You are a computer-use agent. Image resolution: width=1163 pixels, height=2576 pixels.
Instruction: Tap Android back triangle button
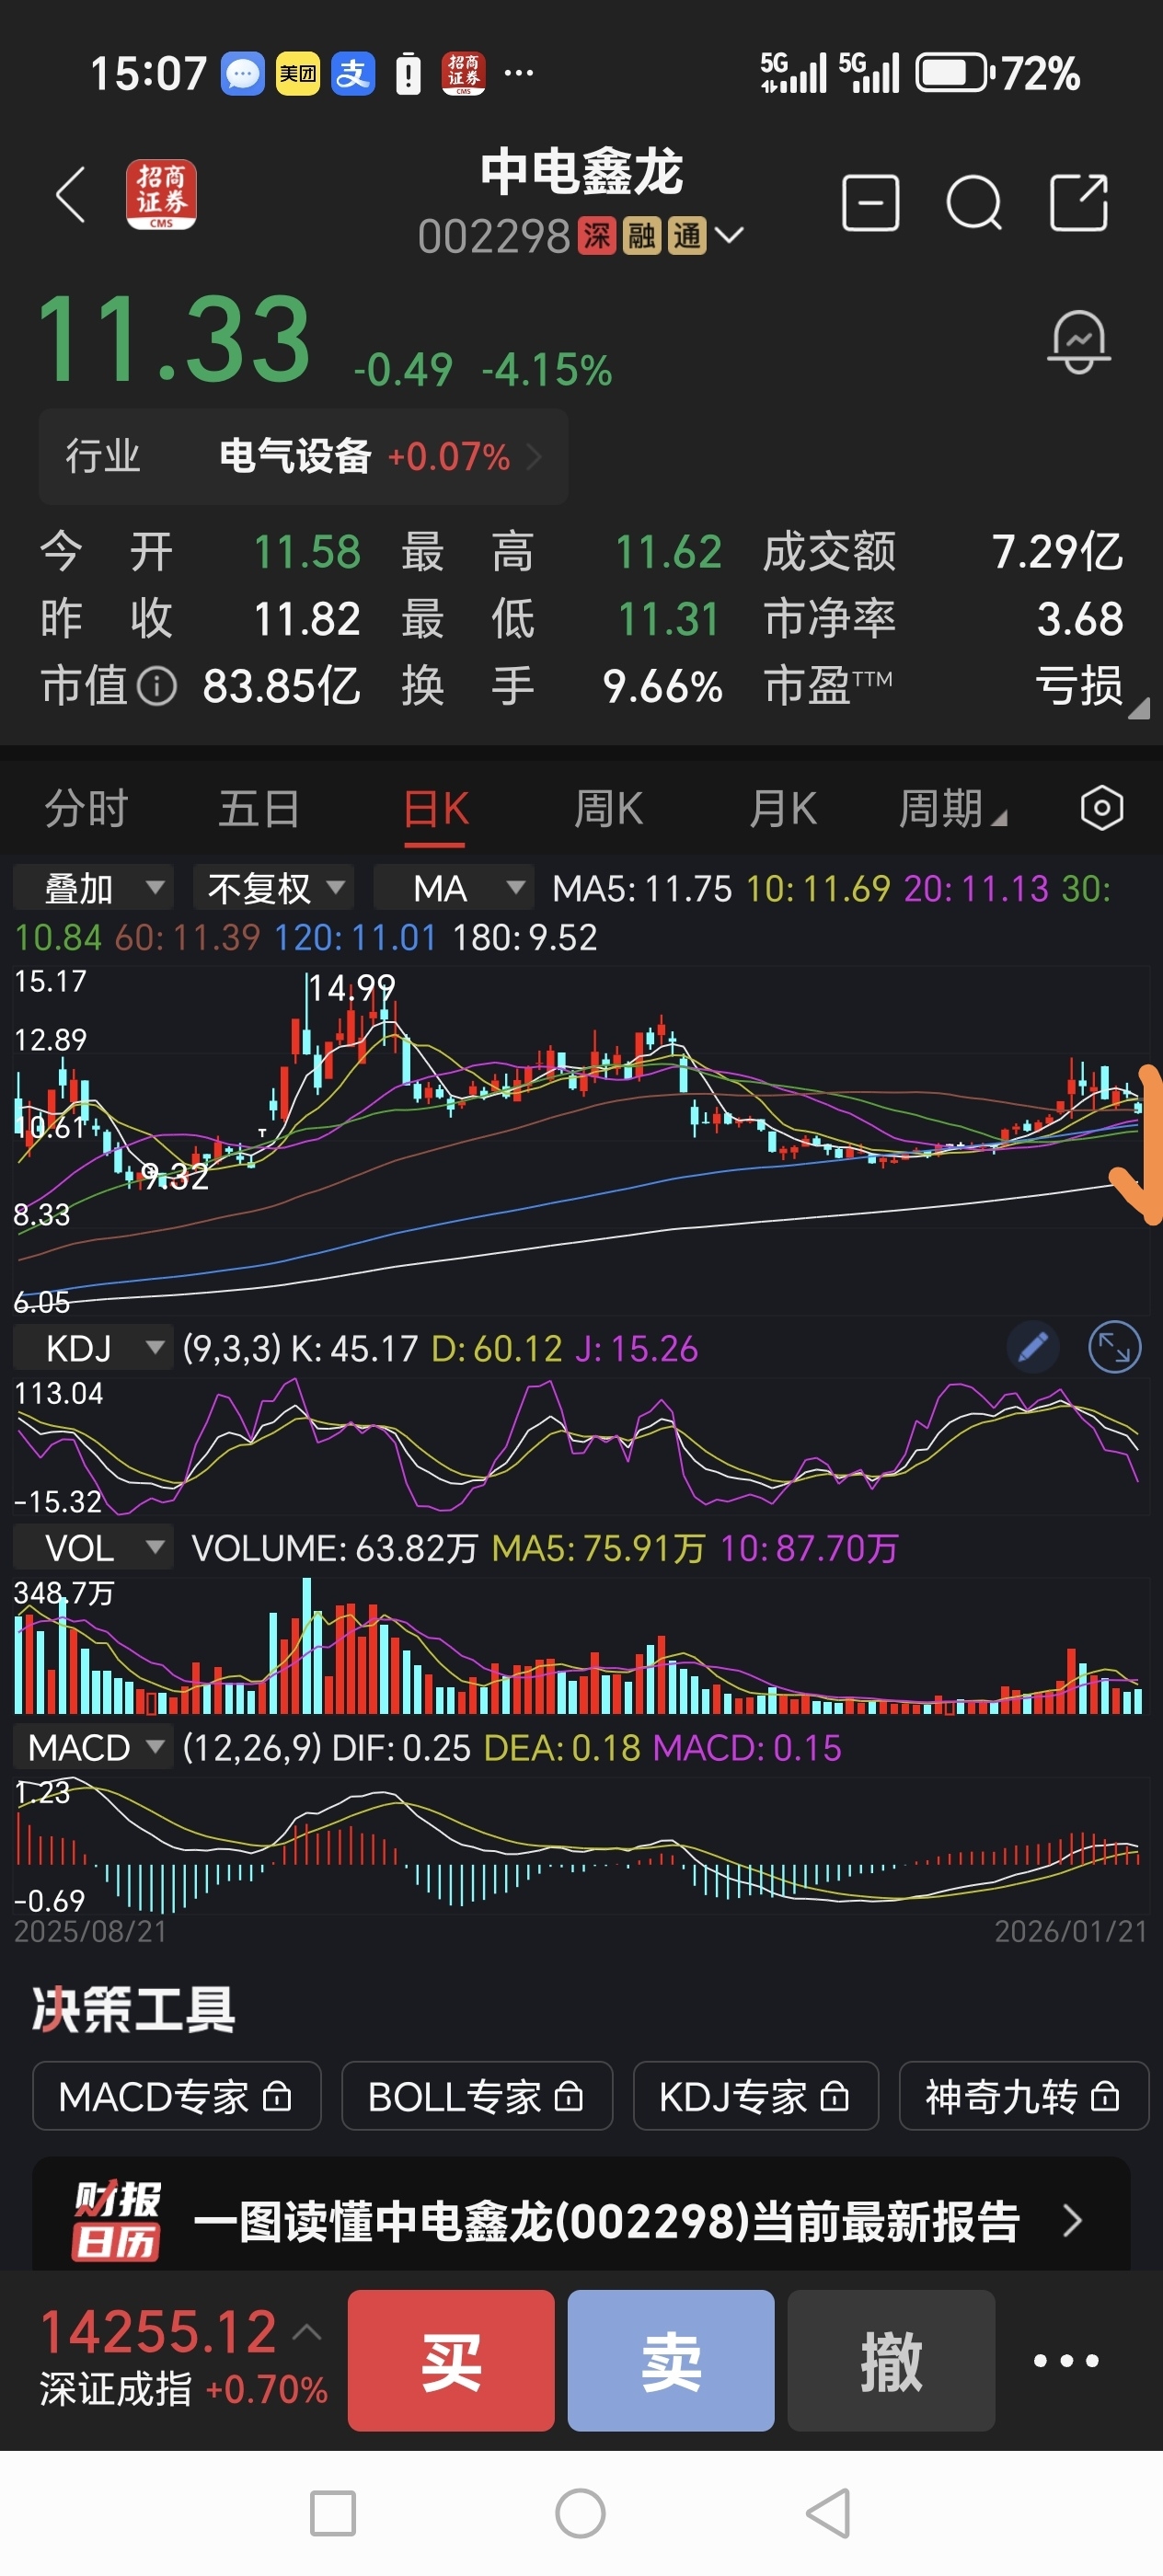pos(829,2513)
